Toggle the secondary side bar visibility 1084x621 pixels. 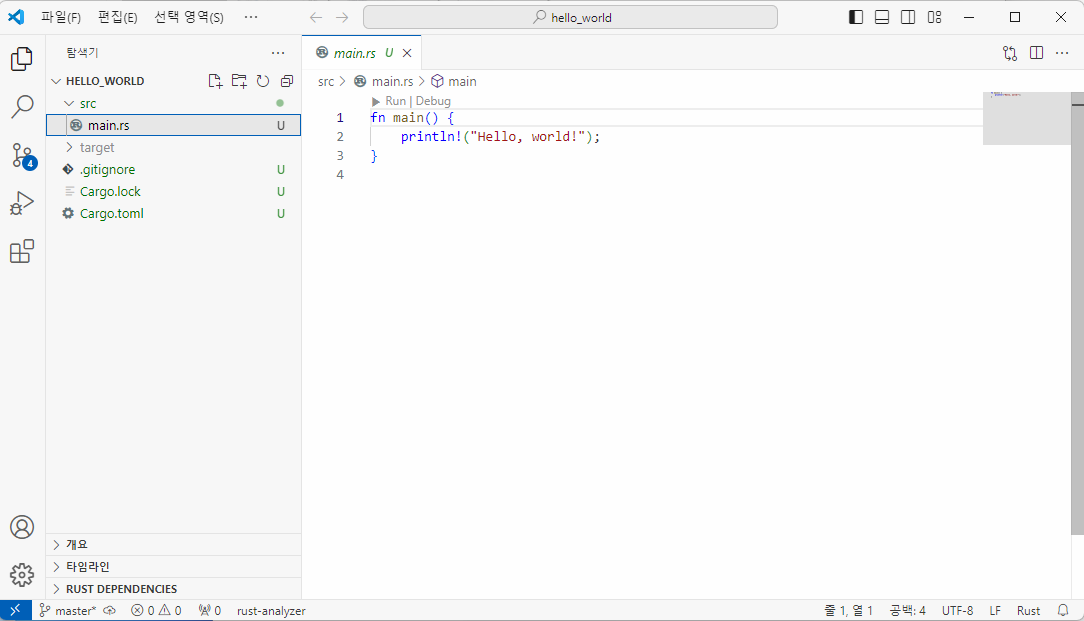point(908,17)
